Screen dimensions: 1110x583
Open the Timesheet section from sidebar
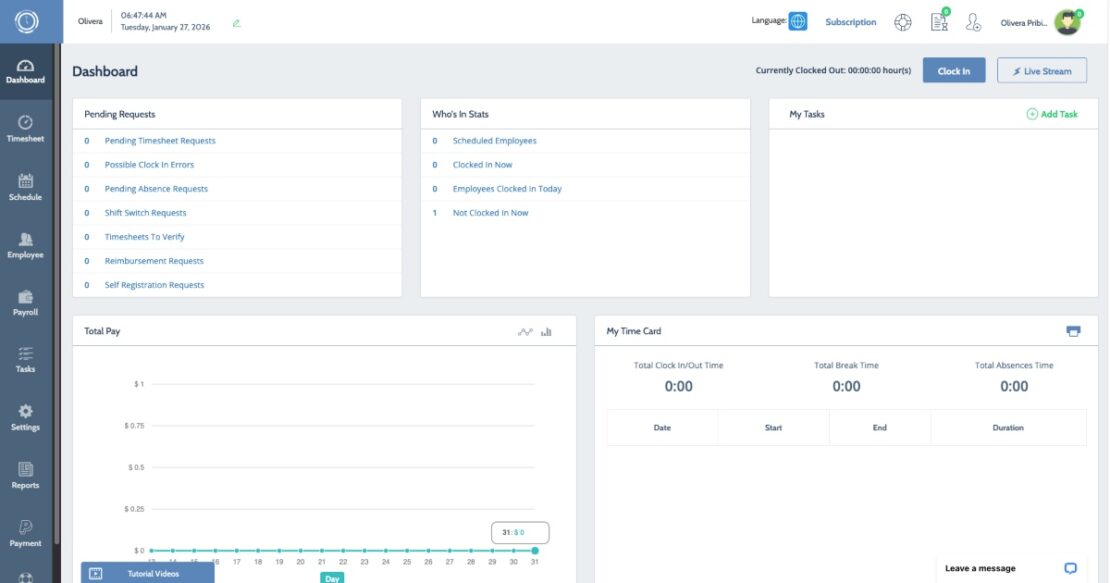pos(25,128)
